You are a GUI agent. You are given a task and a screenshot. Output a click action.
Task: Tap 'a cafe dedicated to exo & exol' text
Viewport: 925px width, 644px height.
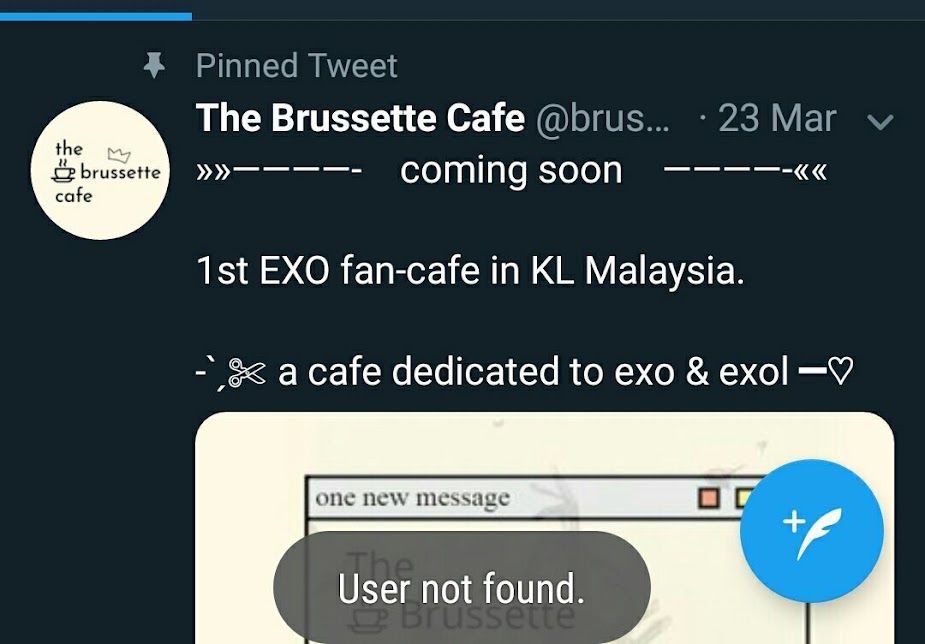pos(533,372)
